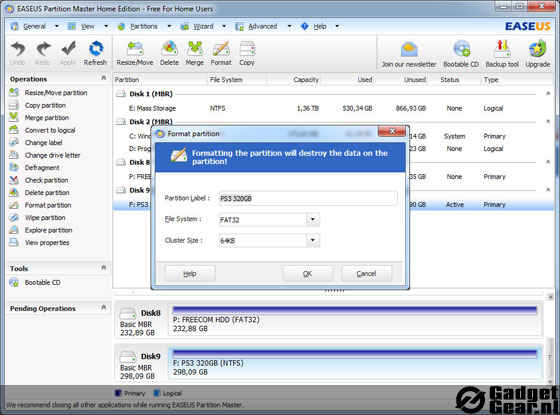Open View properties in sidebar
Viewport: 560px width, 415px height.
[x=39, y=243]
